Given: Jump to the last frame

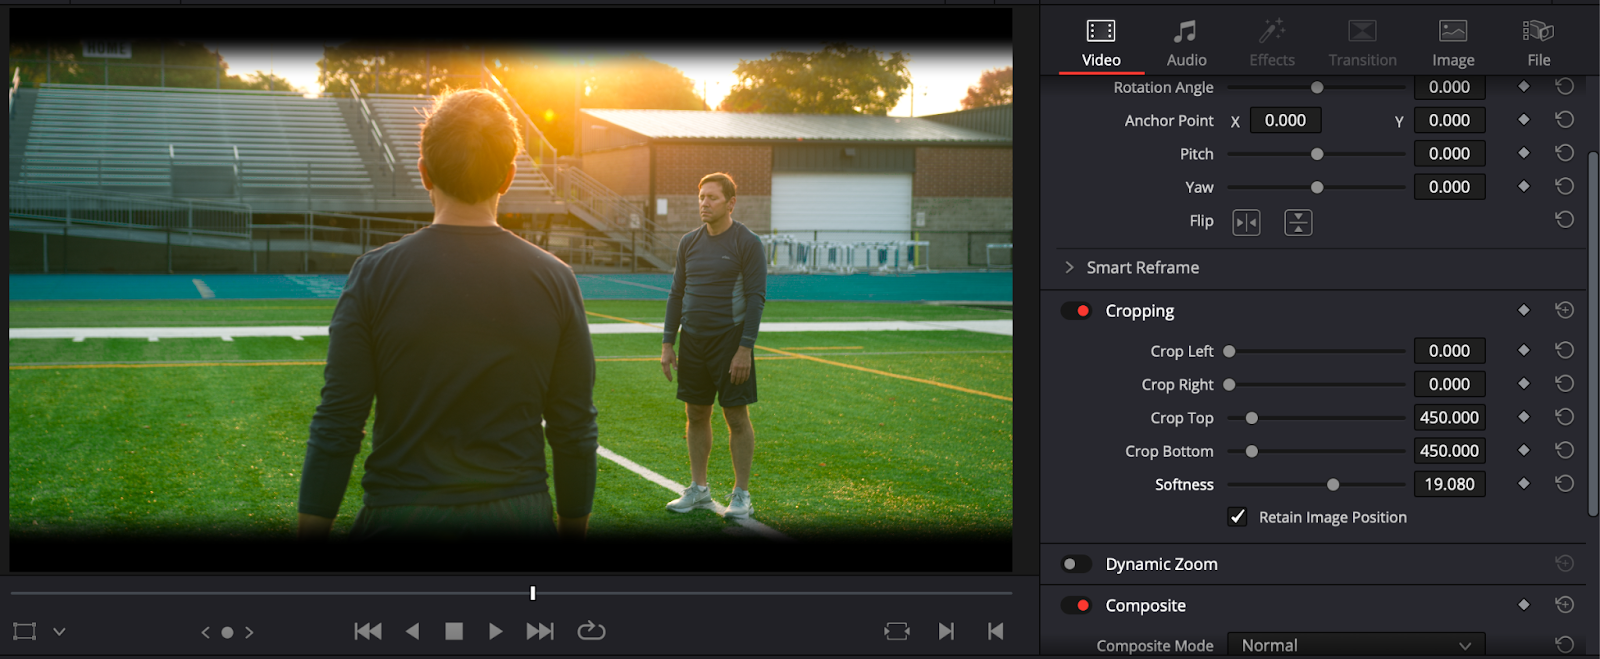Looking at the screenshot, I should click(540, 631).
